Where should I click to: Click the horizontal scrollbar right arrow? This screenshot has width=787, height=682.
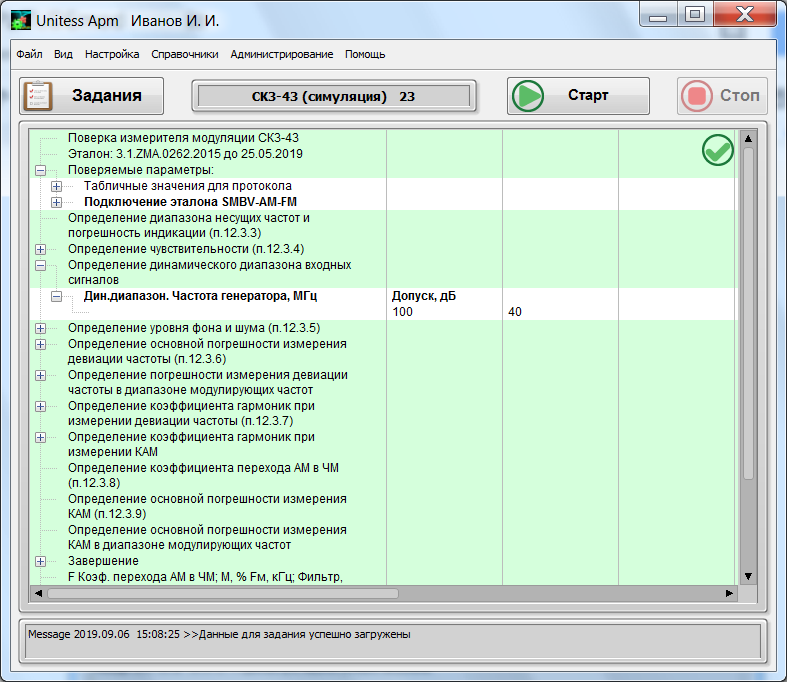tap(729, 593)
